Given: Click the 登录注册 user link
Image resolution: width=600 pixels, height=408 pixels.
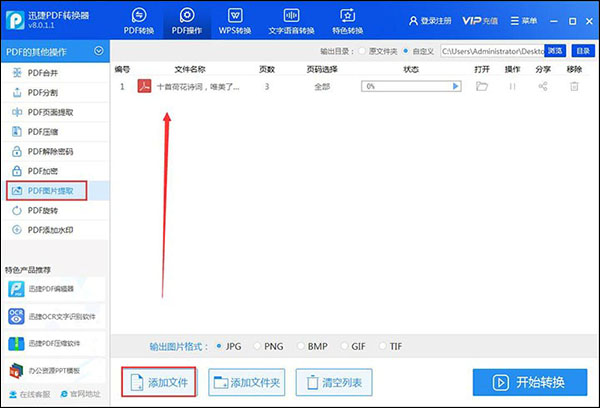Looking at the screenshot, I should point(430,21).
